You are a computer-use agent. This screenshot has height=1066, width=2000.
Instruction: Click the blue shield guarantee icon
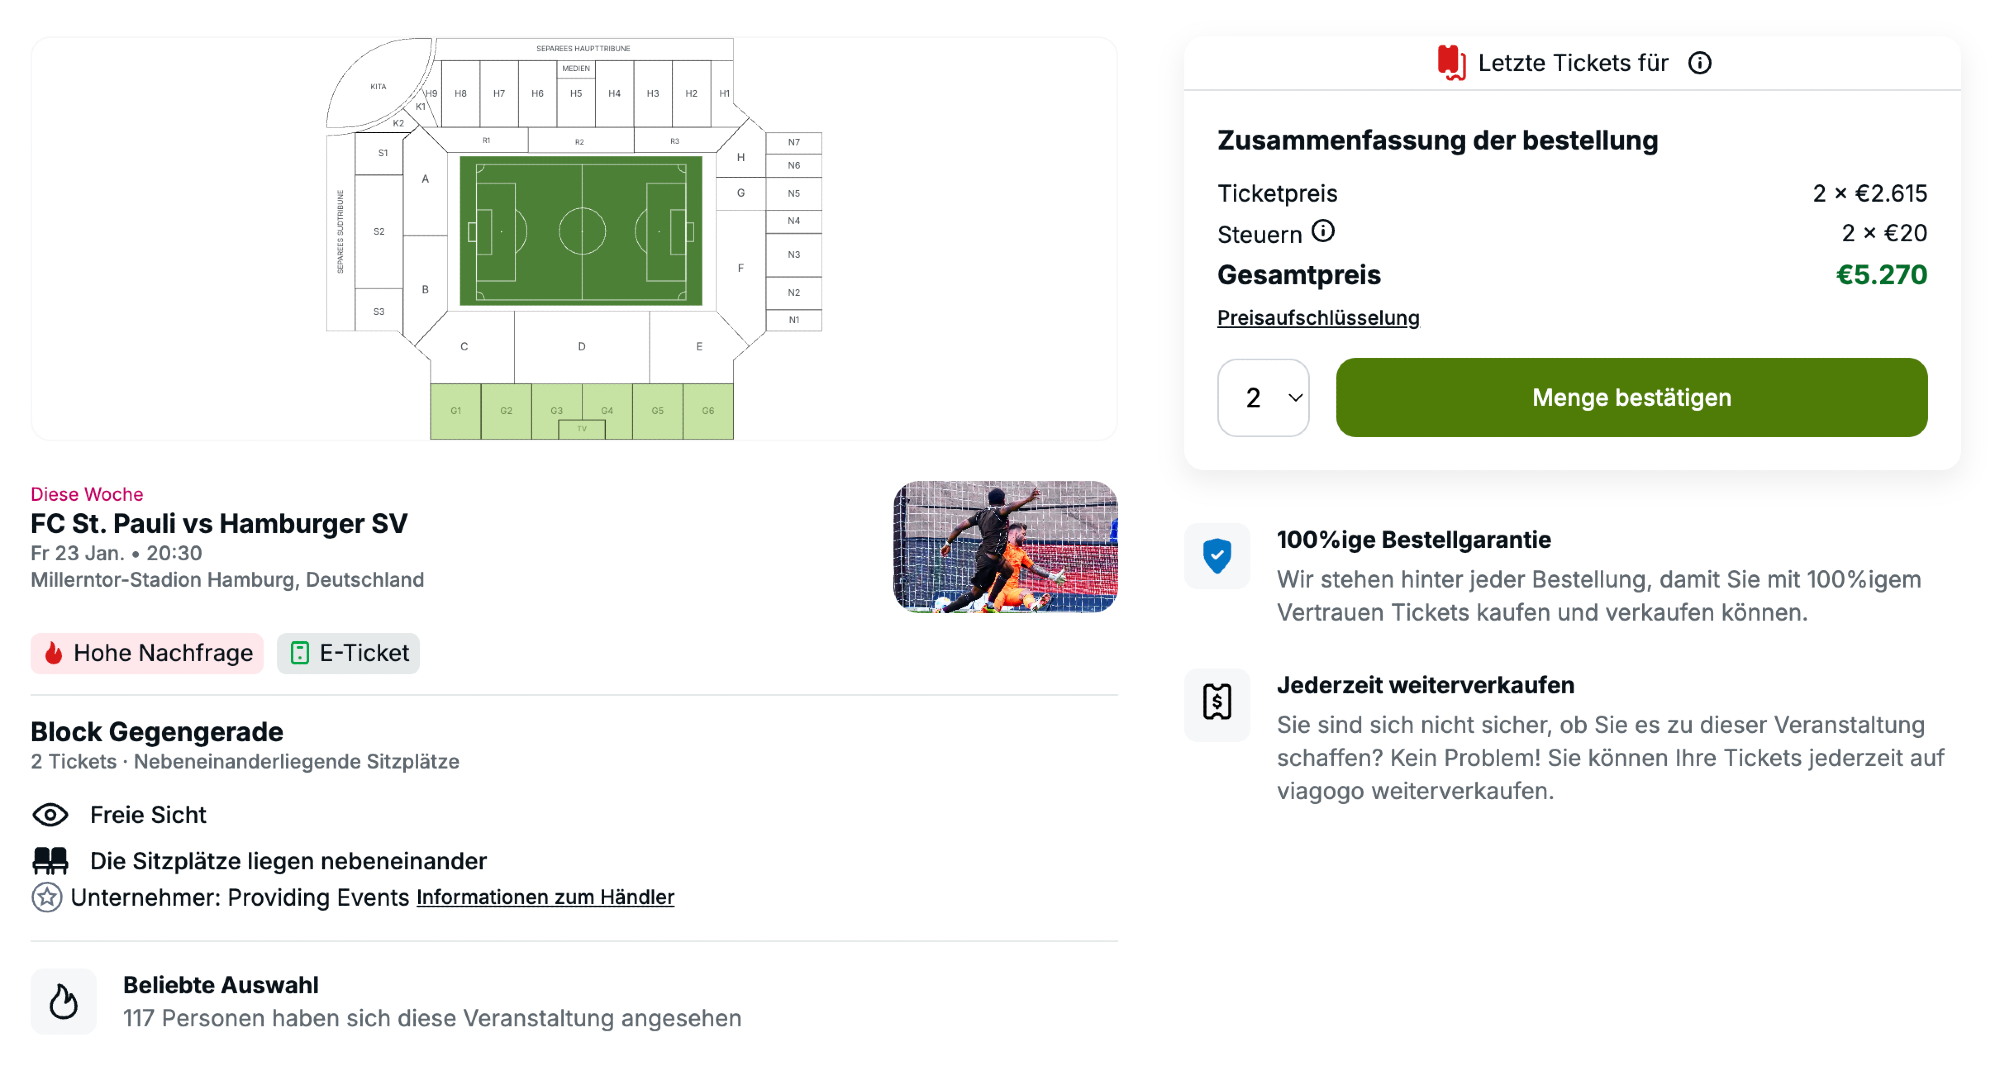1217,556
